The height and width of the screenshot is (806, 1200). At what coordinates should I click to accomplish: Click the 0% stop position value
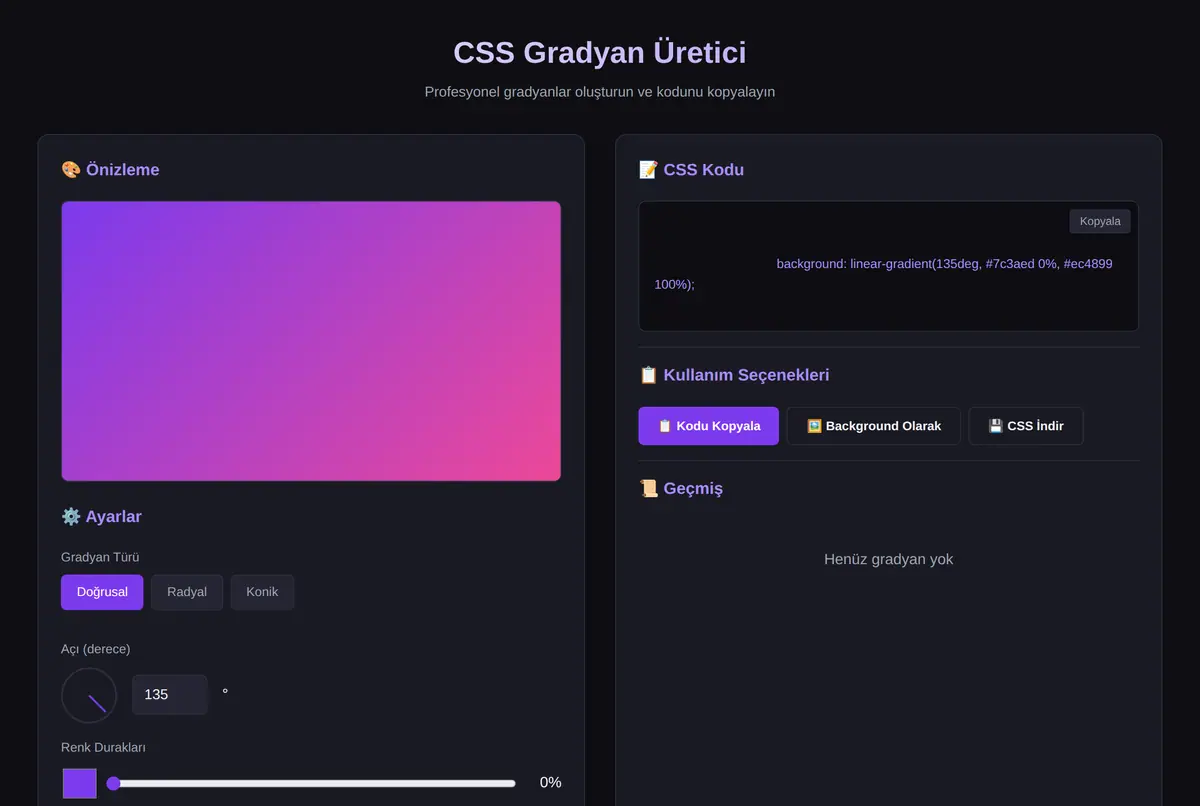pyautogui.click(x=550, y=783)
